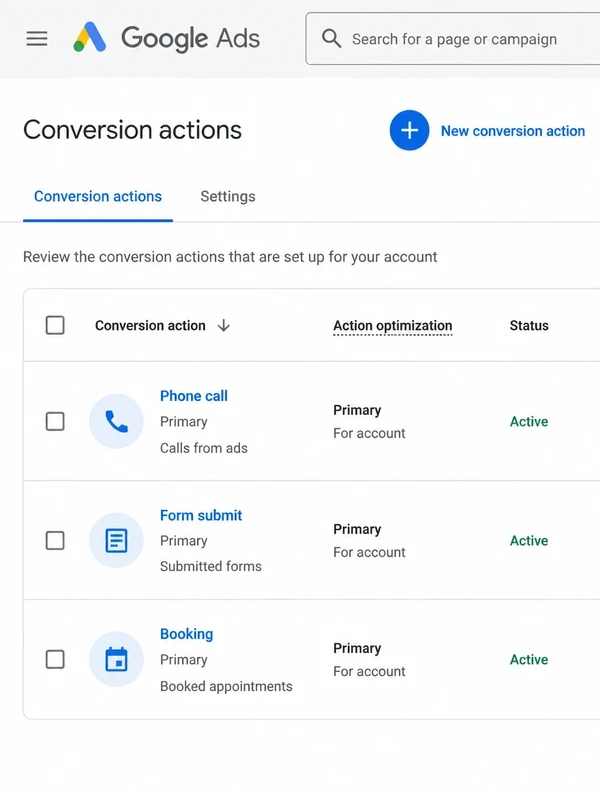The width and height of the screenshot is (600, 796).
Task: Switch to the Settings tab
Action: (228, 196)
